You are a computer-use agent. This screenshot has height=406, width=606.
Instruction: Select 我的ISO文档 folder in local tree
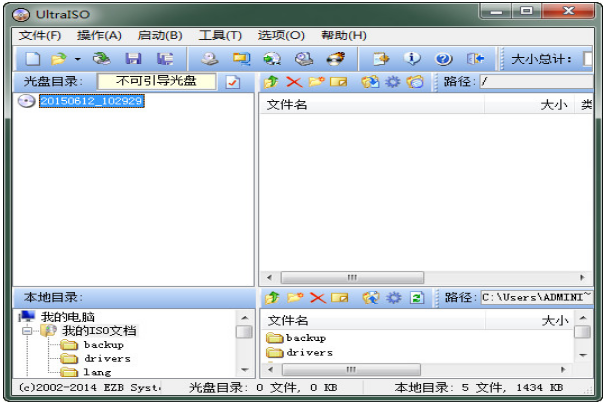point(99,331)
